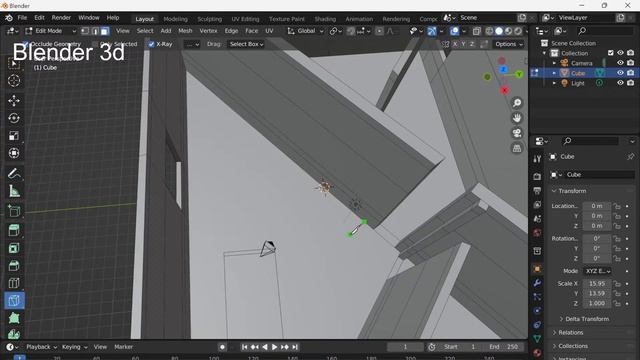Click the zoom magnifier in the viewport
The width and height of the screenshot is (640, 360).
coord(517,103)
